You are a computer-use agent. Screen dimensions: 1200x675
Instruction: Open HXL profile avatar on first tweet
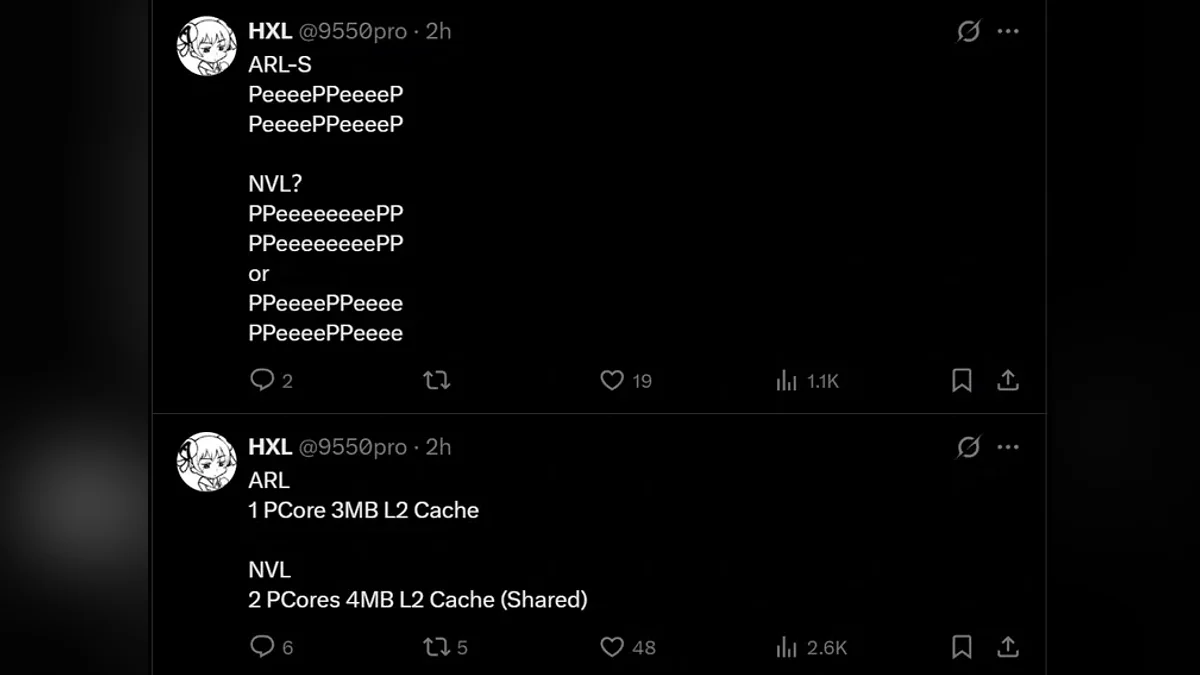click(207, 46)
